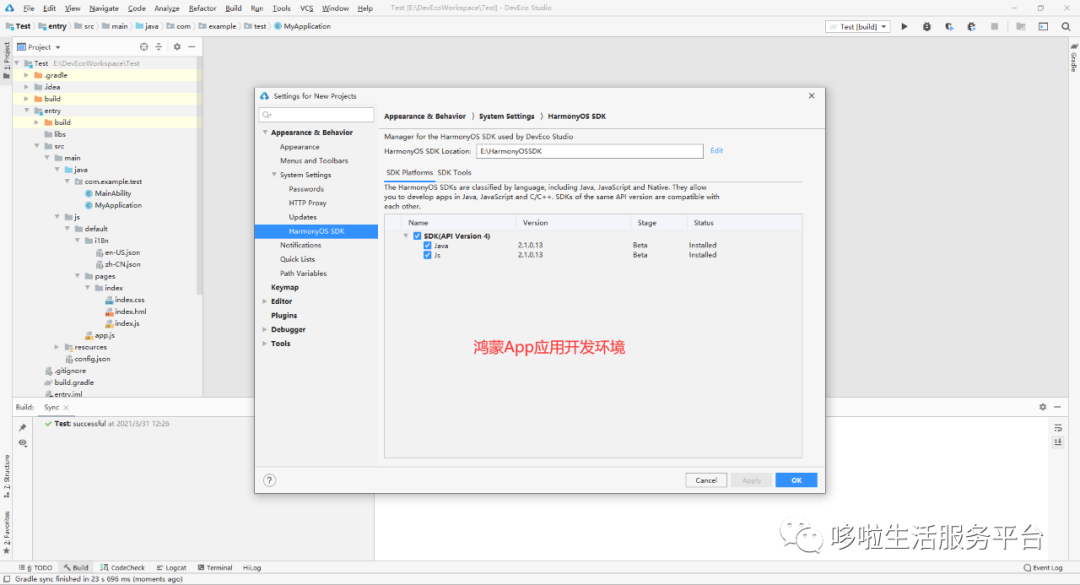Open the HiLog tool window tab

[x=251, y=568]
